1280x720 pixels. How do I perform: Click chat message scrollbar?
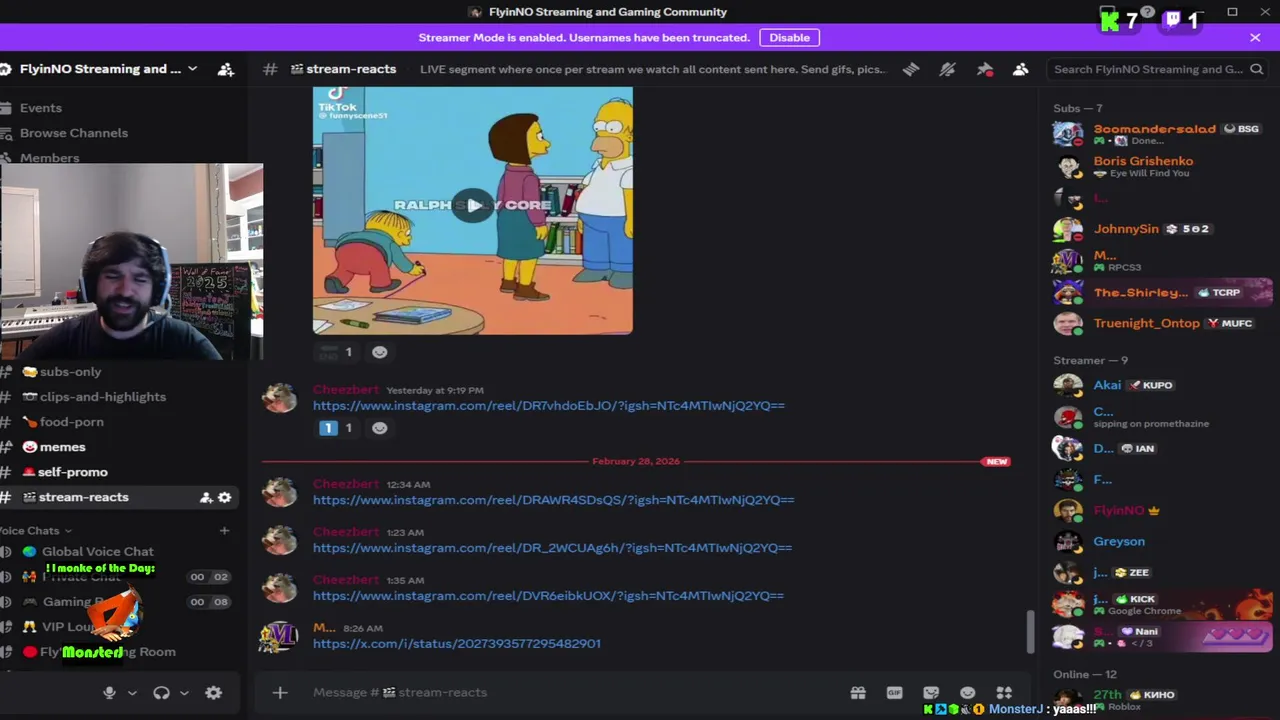[x=1031, y=630]
